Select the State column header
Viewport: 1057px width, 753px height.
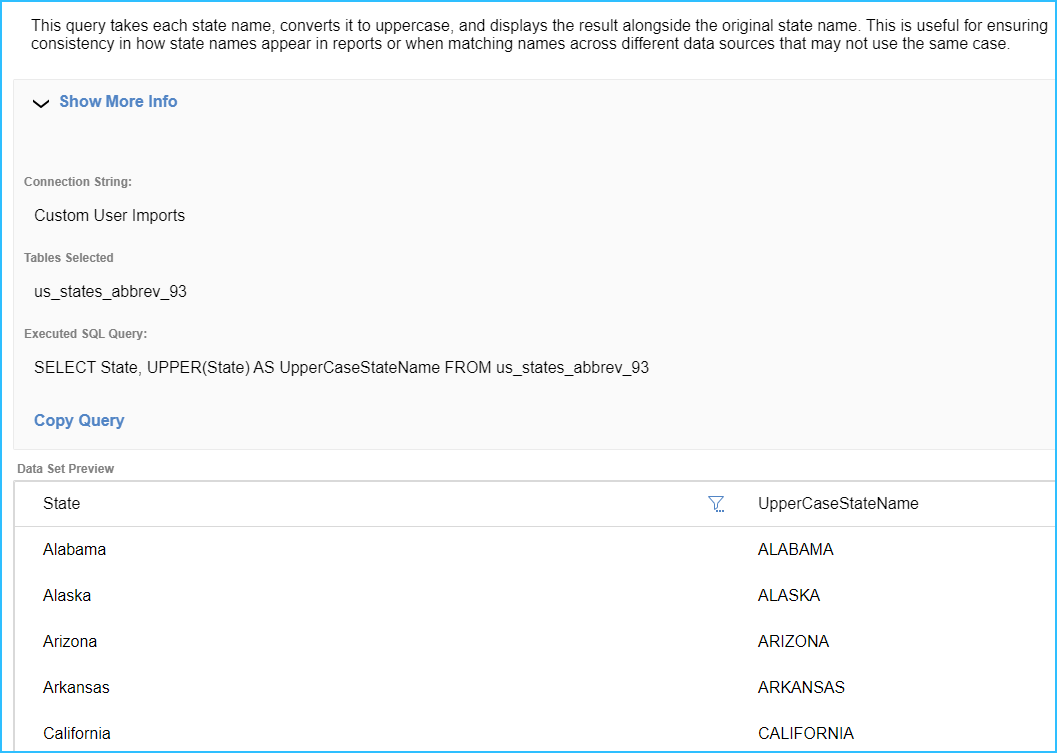[61, 504]
